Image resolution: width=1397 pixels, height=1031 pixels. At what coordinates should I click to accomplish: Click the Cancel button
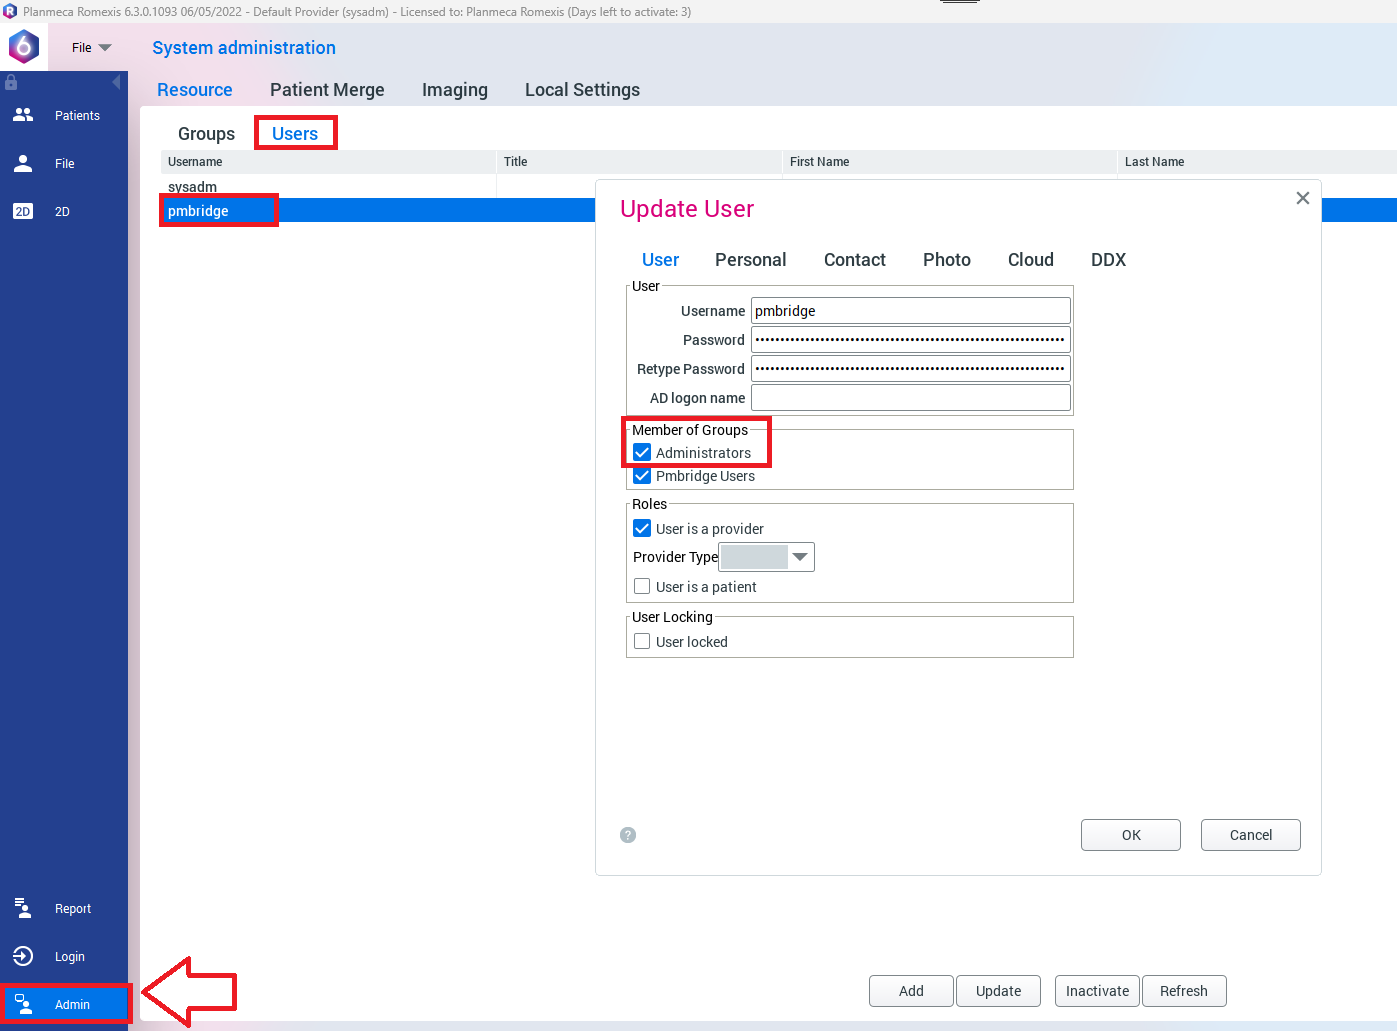[x=1251, y=835]
